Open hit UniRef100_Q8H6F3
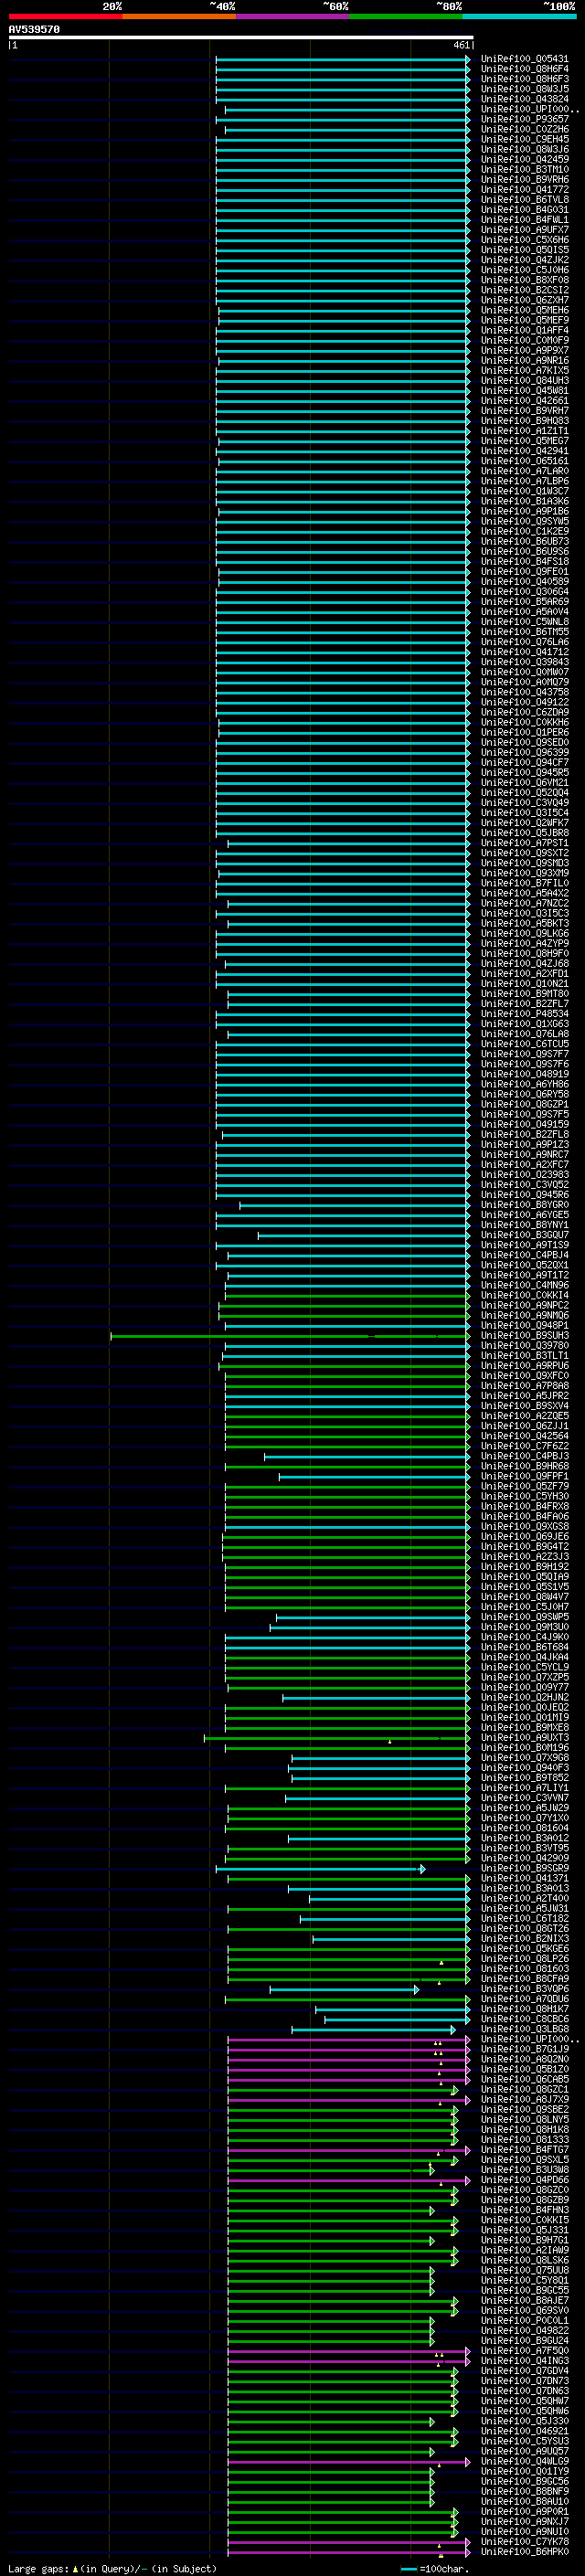The width and height of the screenshot is (585, 2576). pyautogui.click(x=524, y=79)
